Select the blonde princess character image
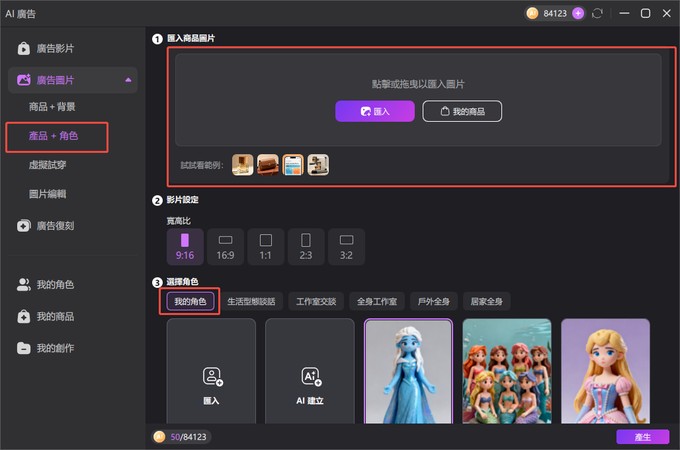The image size is (680, 450). [605, 371]
